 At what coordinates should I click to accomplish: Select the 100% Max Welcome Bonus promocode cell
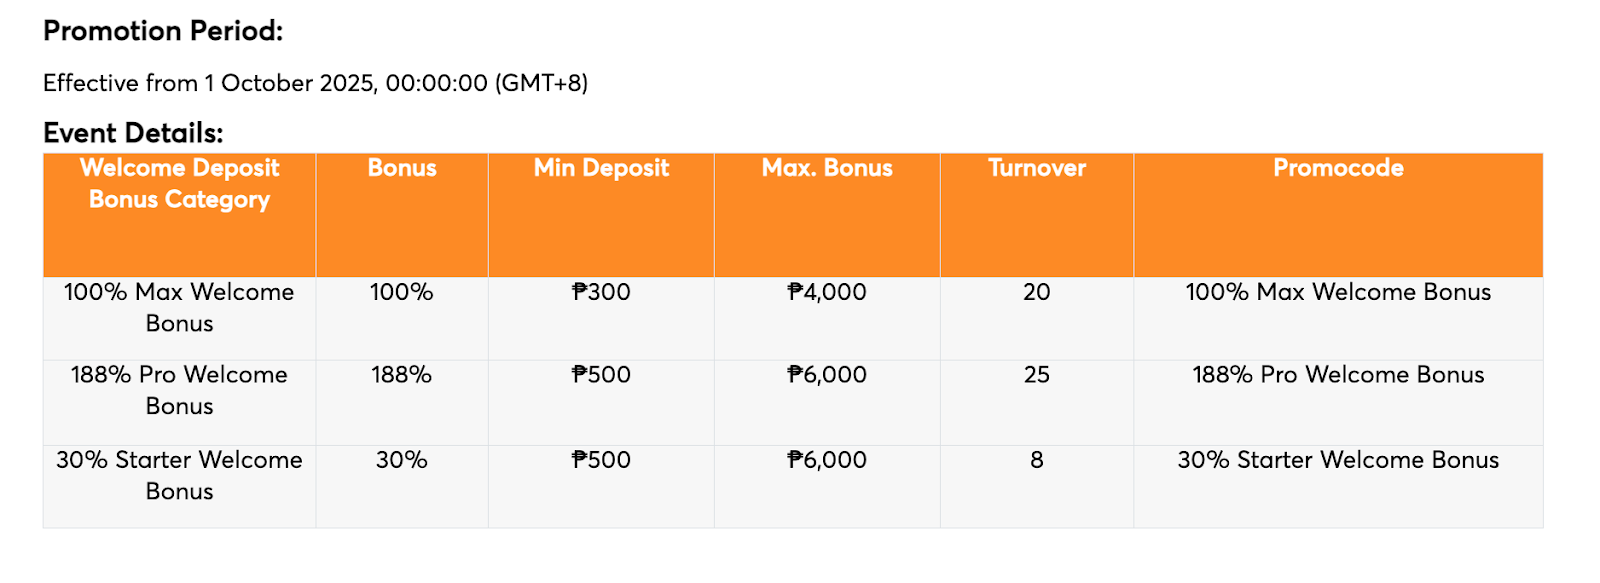[x=1338, y=292]
